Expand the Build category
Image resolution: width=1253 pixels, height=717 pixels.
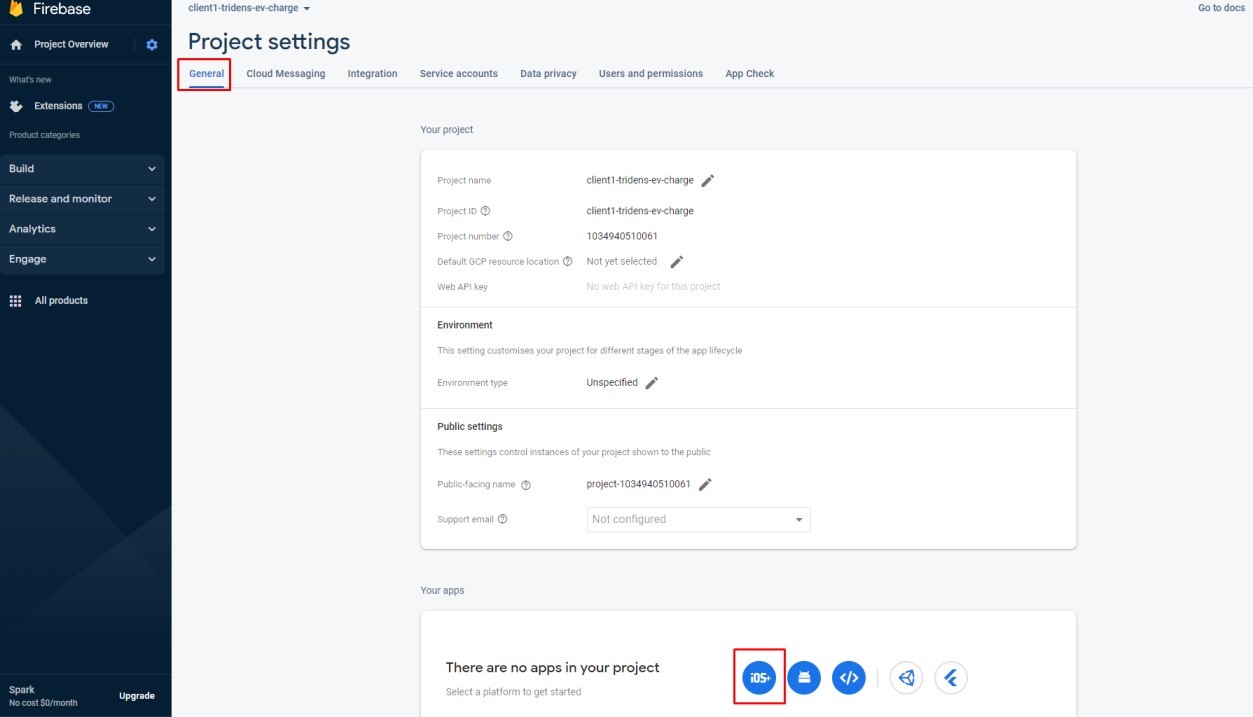pos(82,169)
